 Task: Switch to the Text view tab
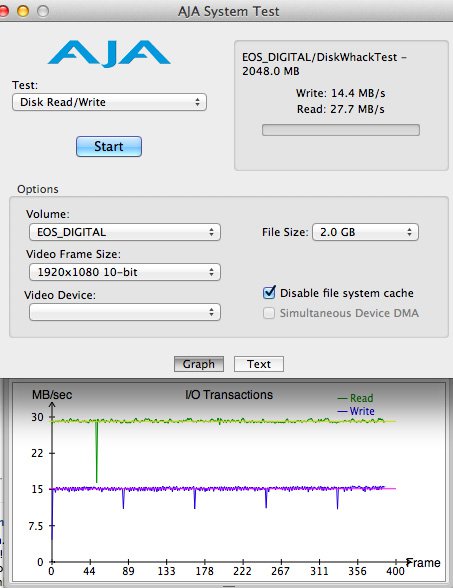coord(259,364)
